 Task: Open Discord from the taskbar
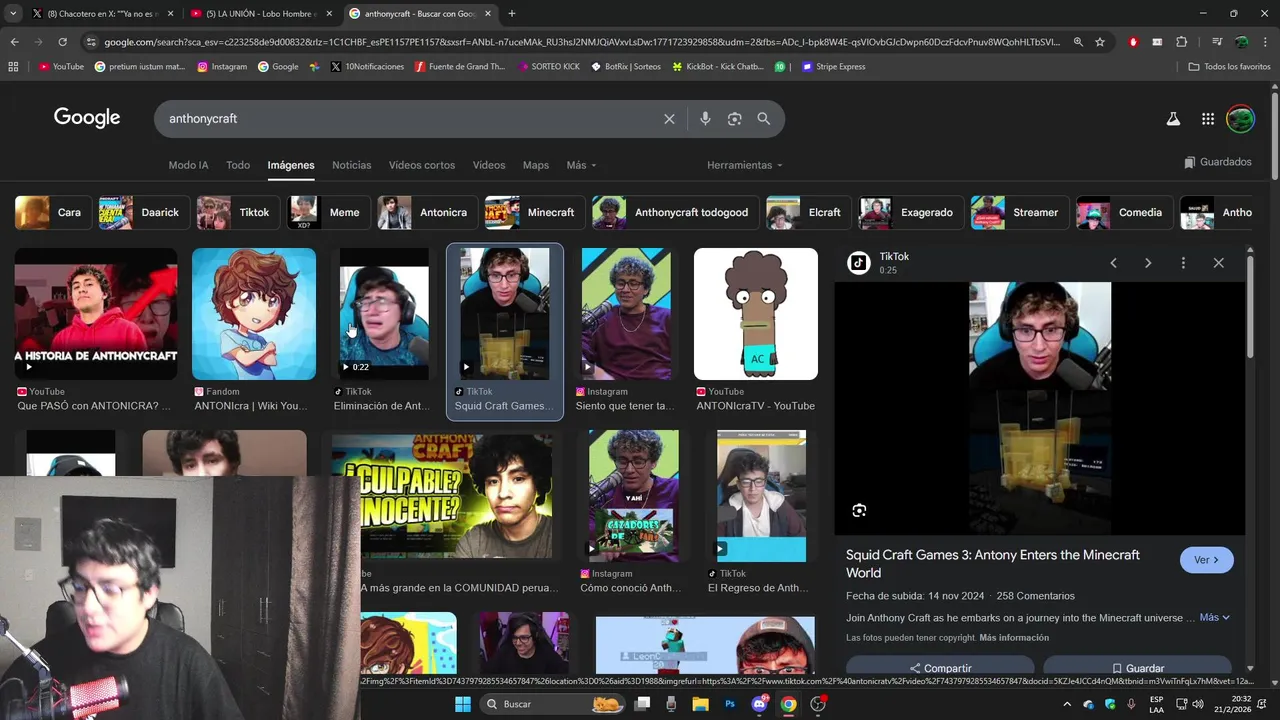(759, 704)
